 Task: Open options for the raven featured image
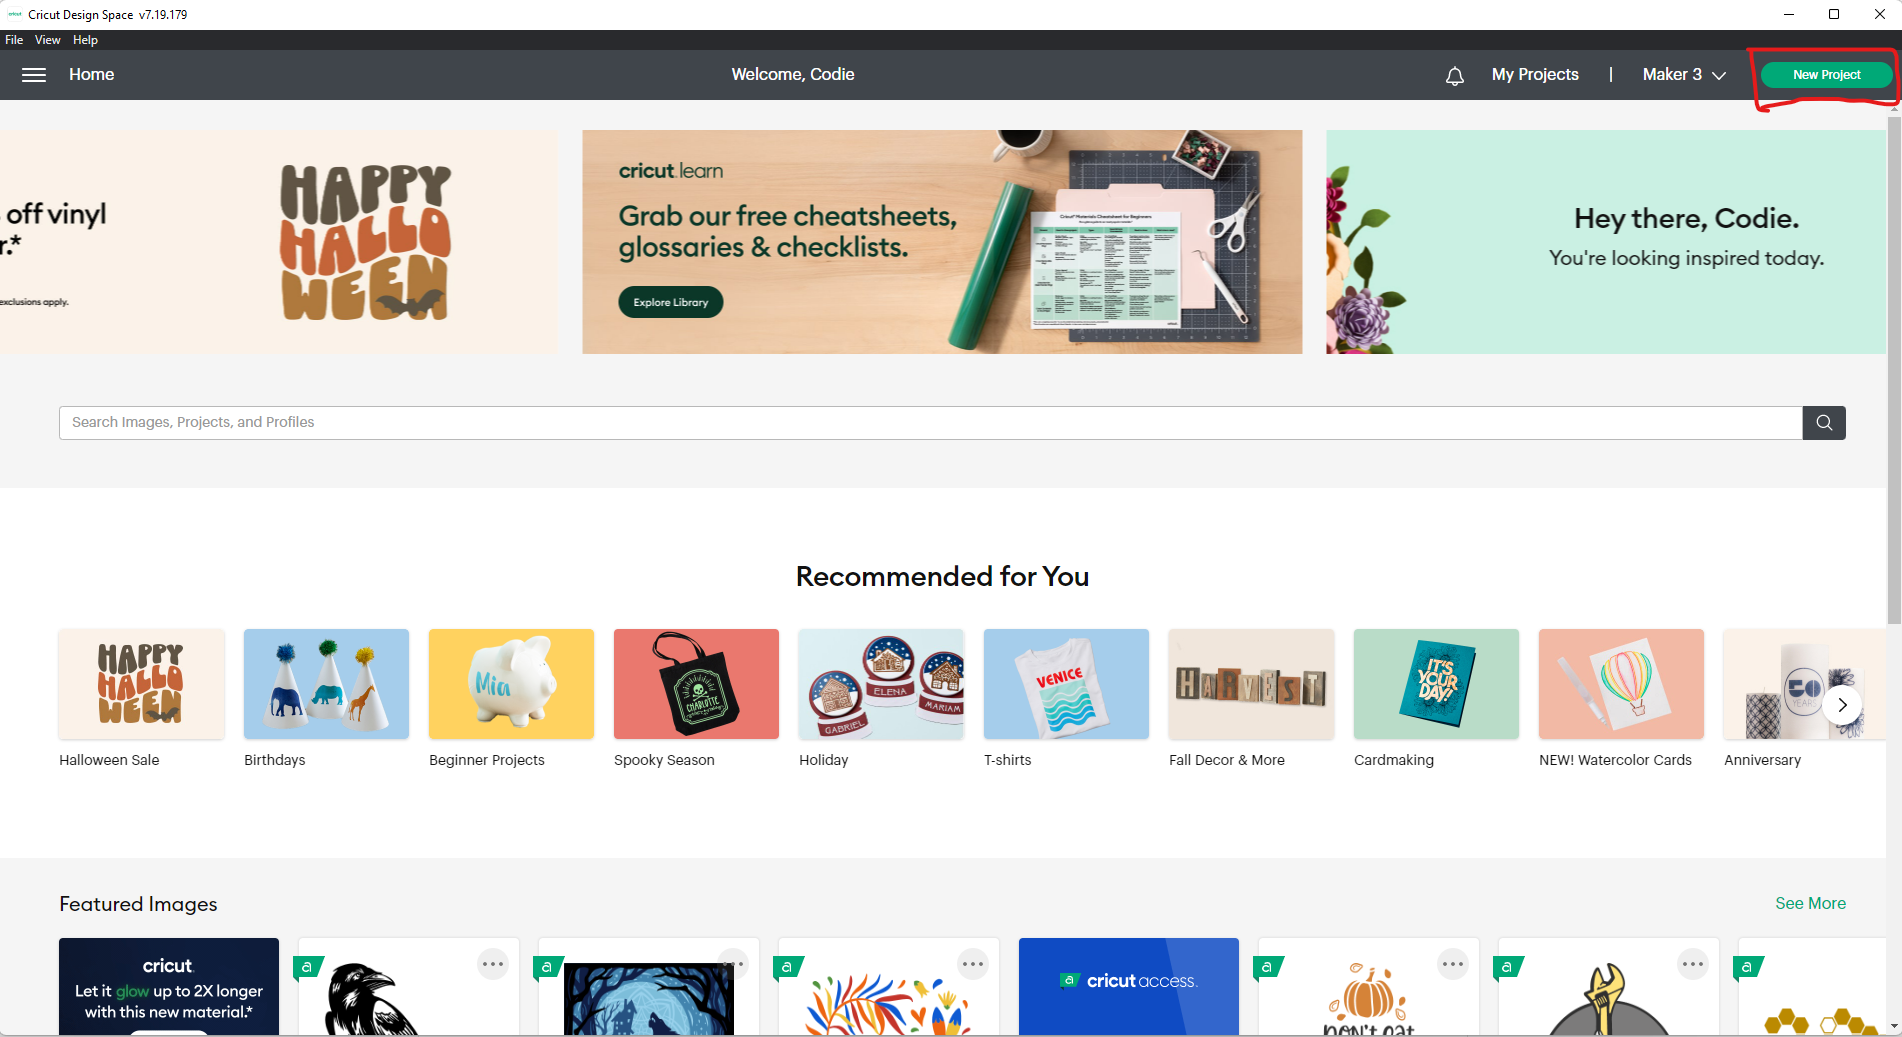point(493,964)
